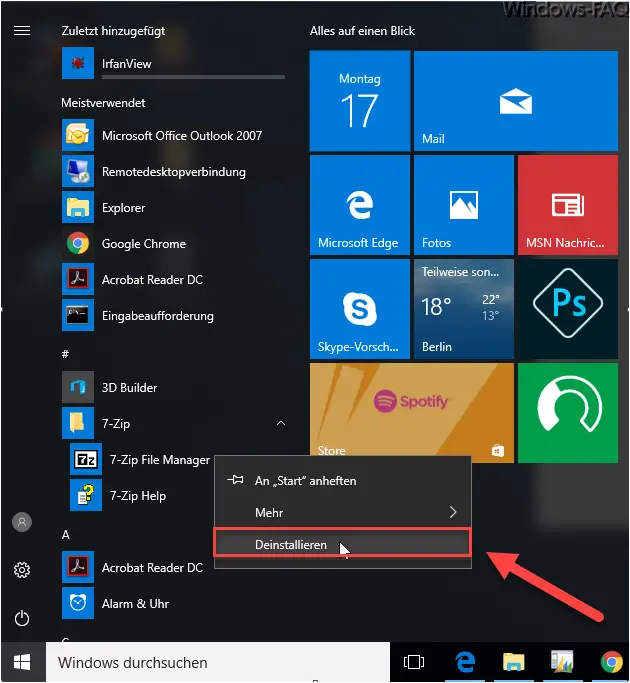Launch Edge from the taskbar
The height and width of the screenshot is (683, 630).
(x=465, y=662)
